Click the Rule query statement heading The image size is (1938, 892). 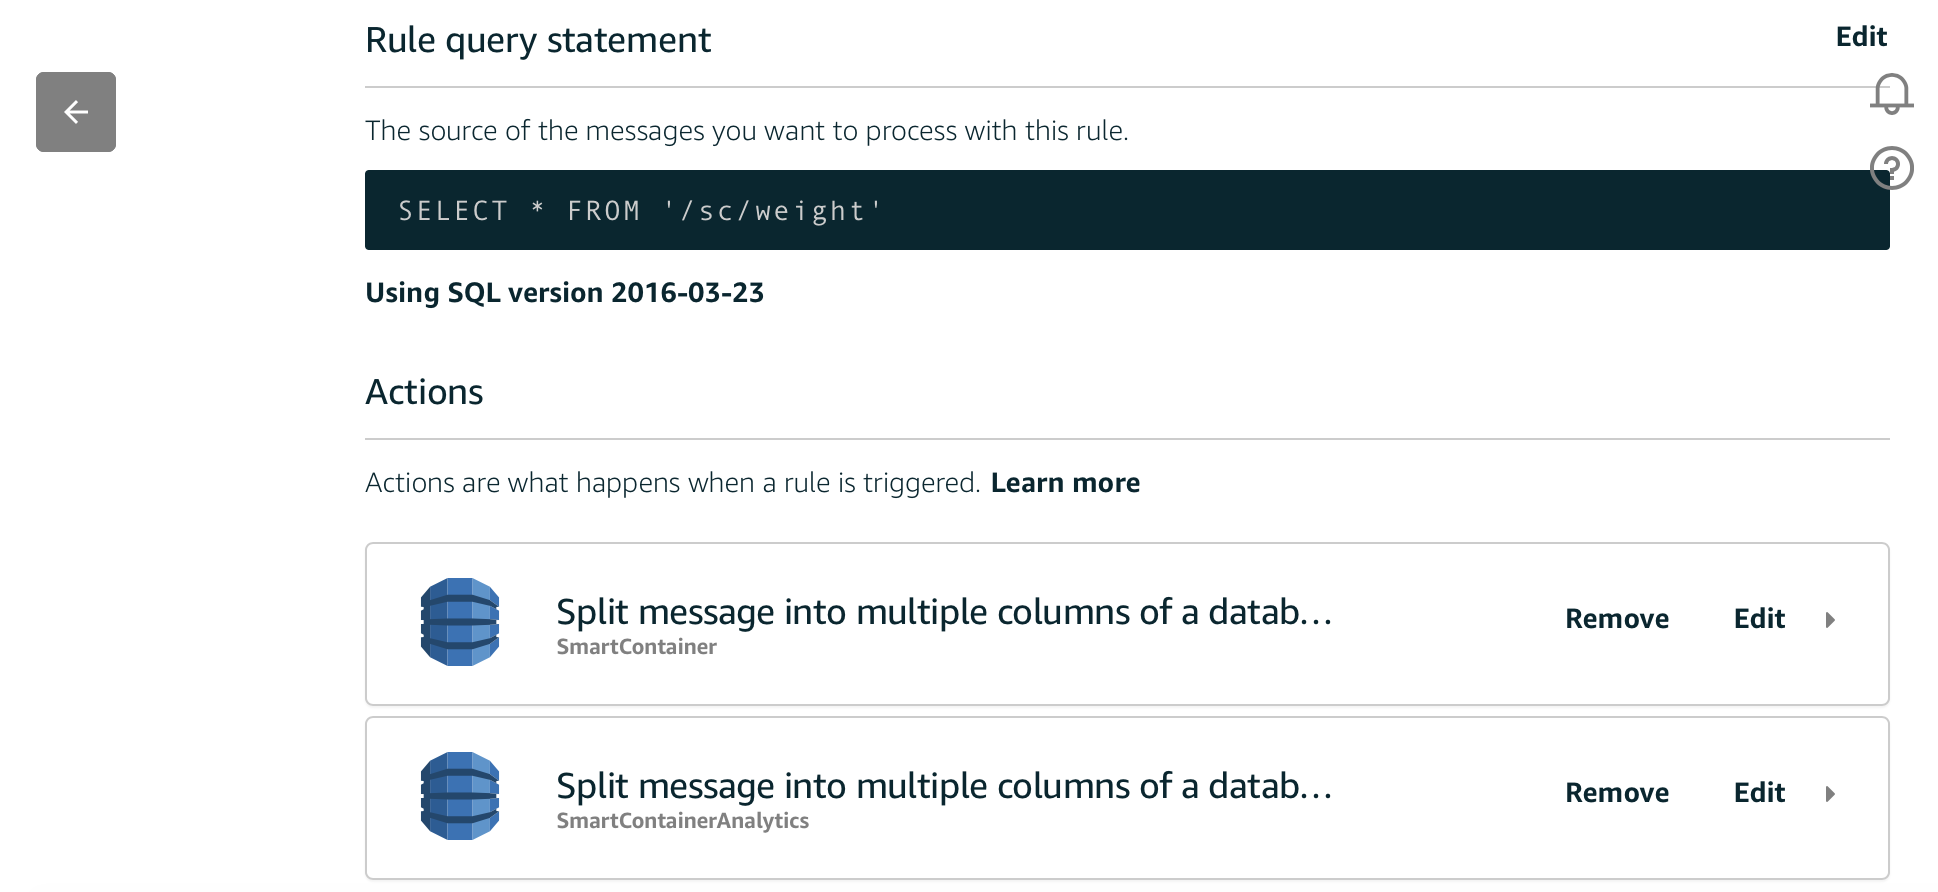(538, 40)
